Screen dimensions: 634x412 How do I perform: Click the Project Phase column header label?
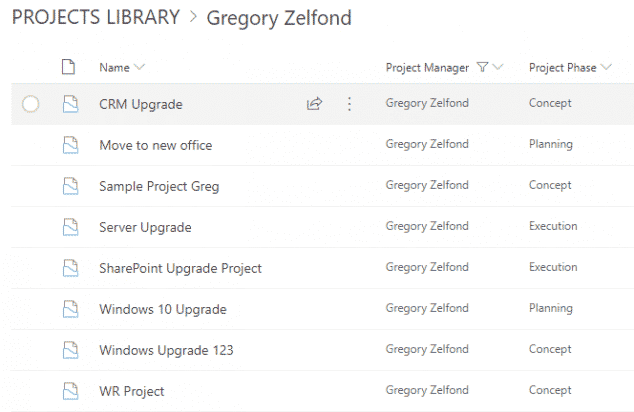point(561,67)
